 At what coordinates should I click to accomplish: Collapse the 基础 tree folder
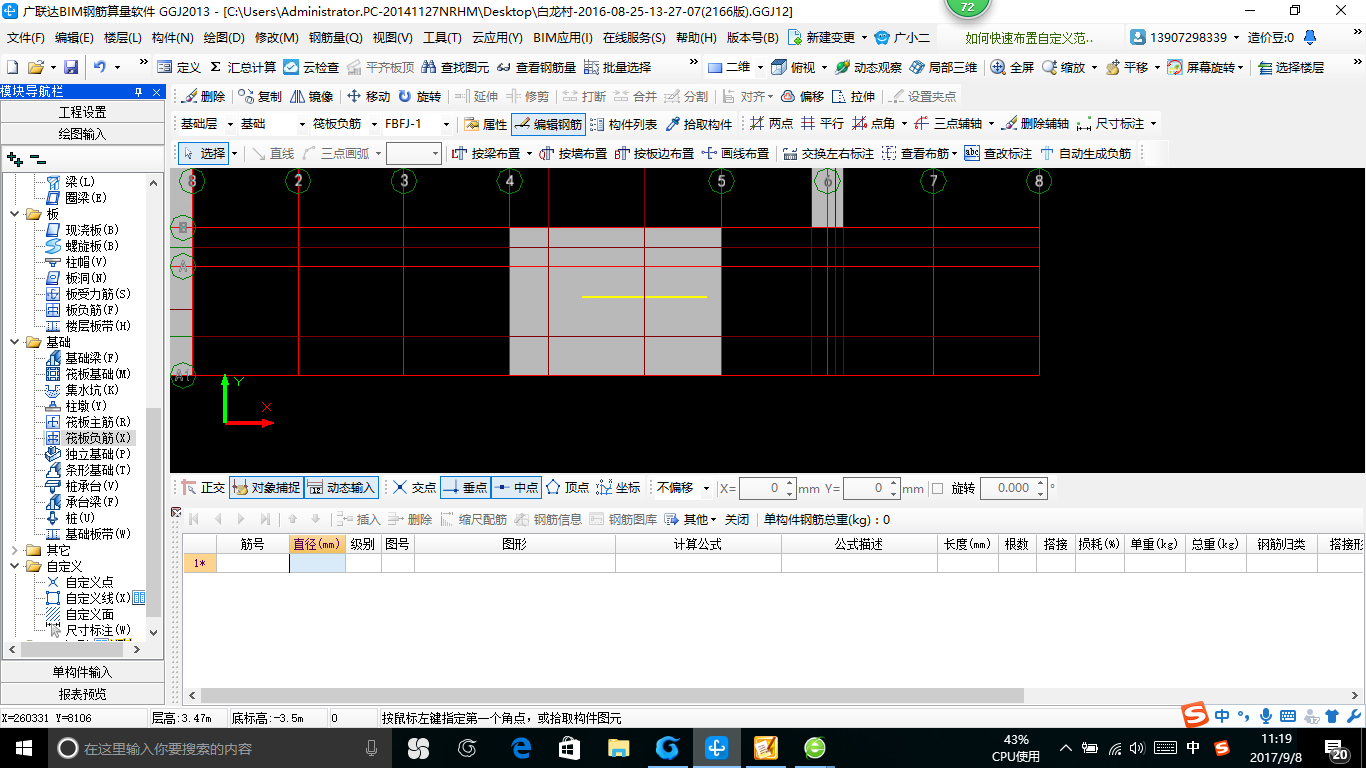coord(14,342)
